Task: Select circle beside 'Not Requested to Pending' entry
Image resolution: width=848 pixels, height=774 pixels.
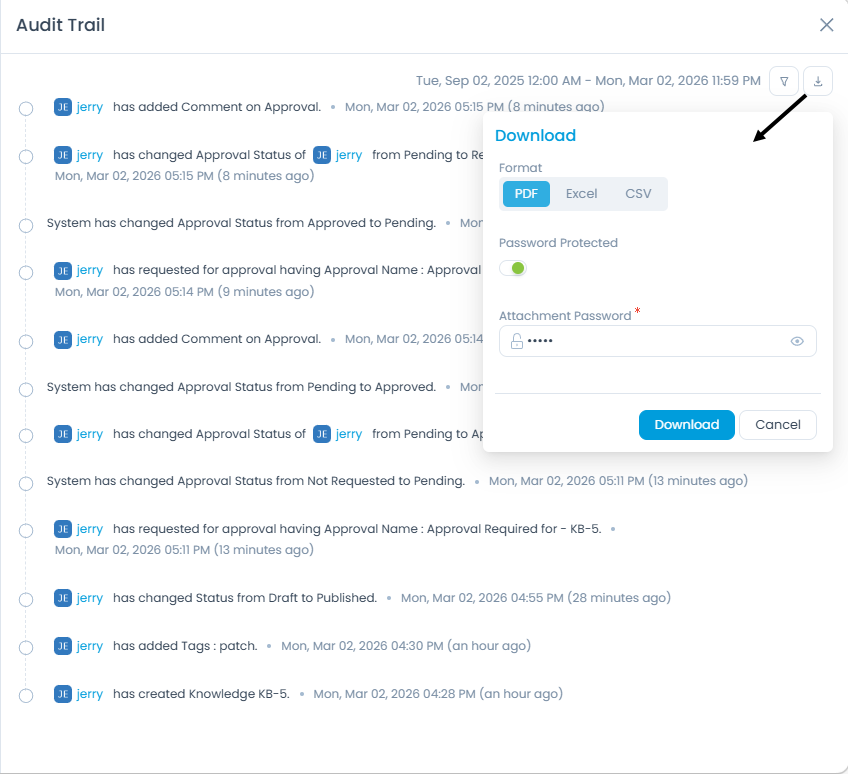Action: point(25,482)
